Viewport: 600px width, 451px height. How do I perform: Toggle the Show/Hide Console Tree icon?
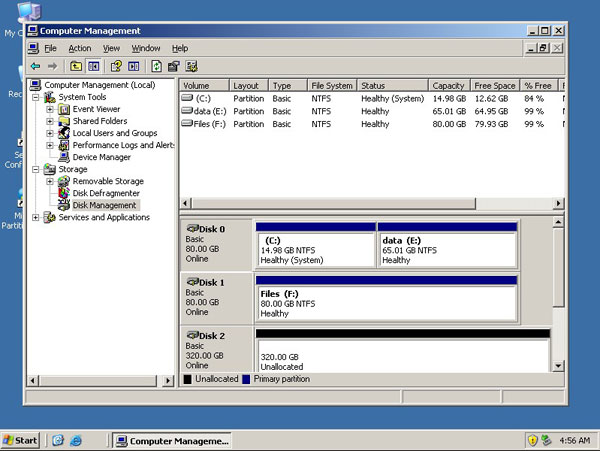click(93, 67)
